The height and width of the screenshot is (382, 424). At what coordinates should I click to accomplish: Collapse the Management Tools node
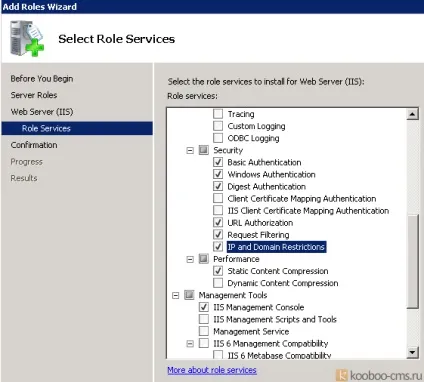point(176,295)
